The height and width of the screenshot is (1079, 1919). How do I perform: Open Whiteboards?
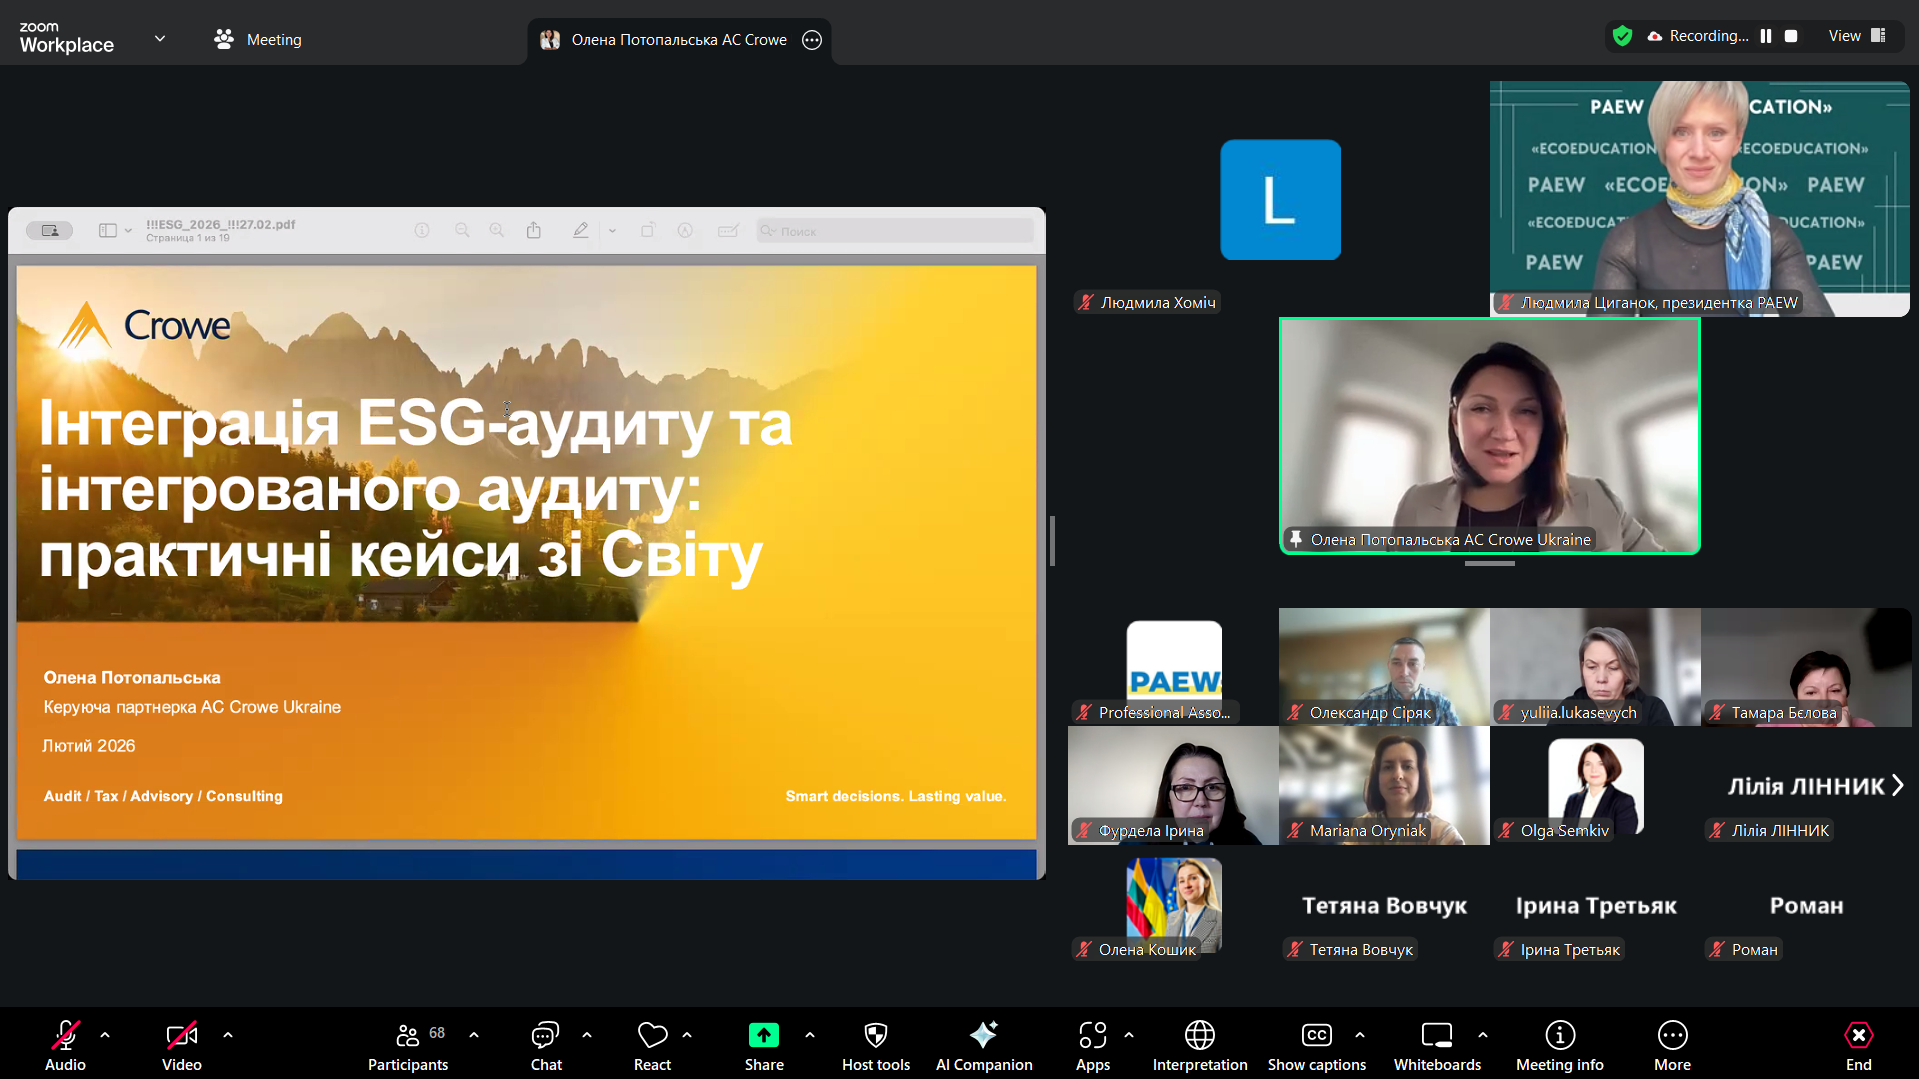pyautogui.click(x=1437, y=1044)
